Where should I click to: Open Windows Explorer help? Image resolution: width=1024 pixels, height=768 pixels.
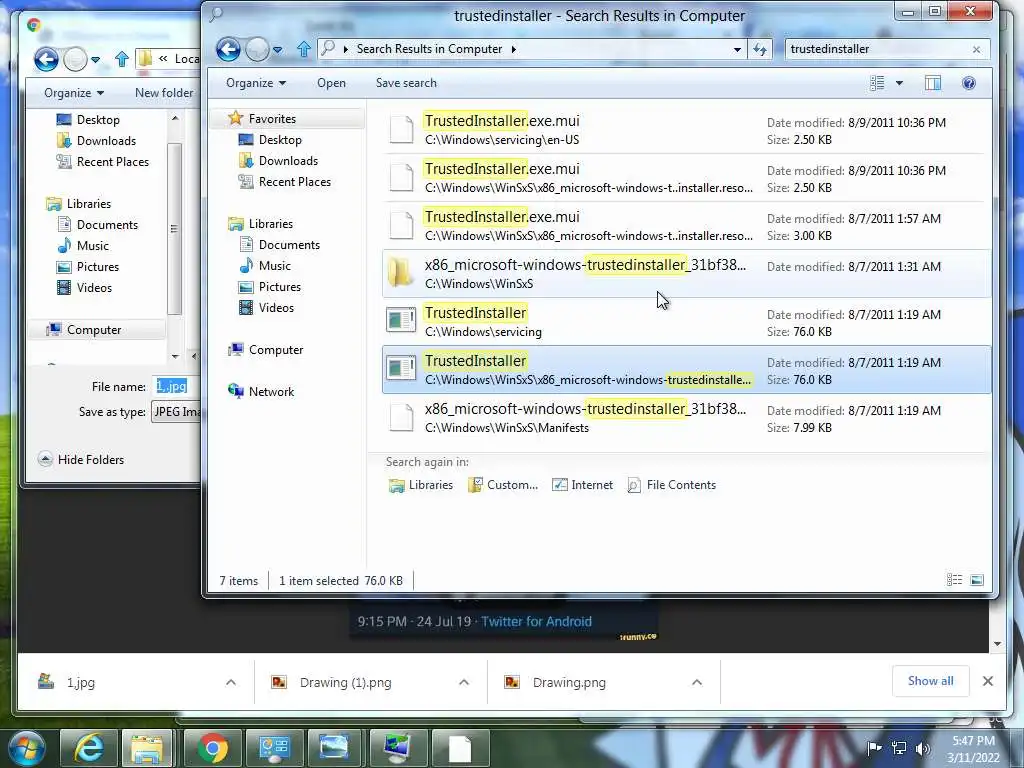969,83
